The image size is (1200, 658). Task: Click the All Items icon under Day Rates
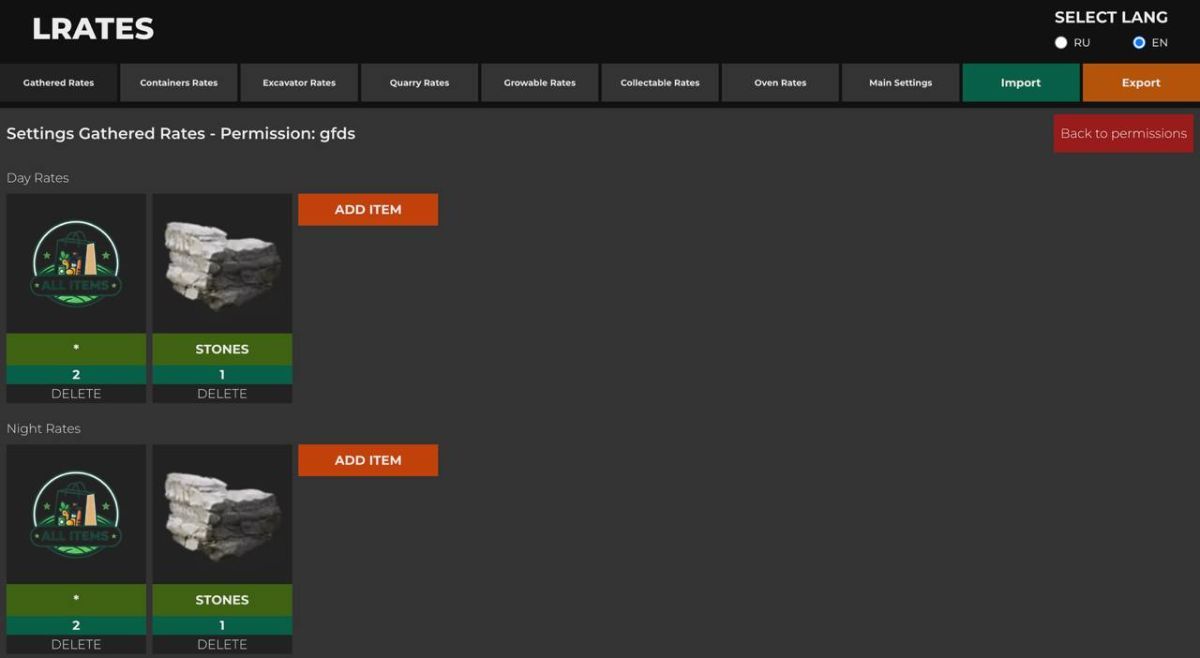coord(76,263)
